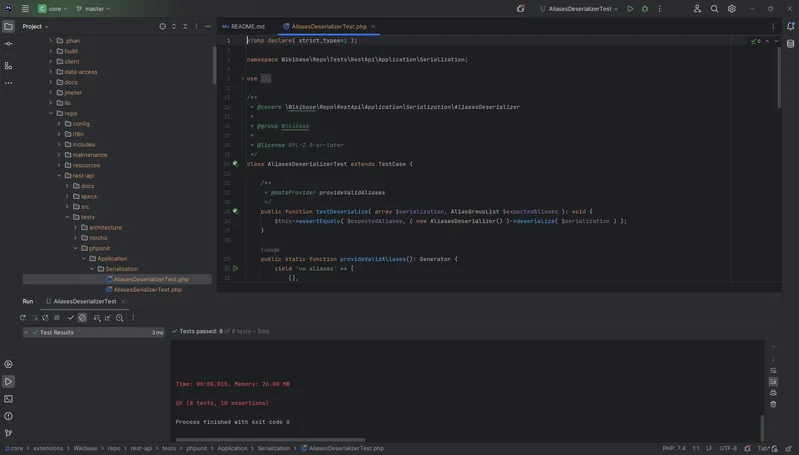Expand all in Project panel
This screenshot has width=799, height=455.
tap(174, 26)
